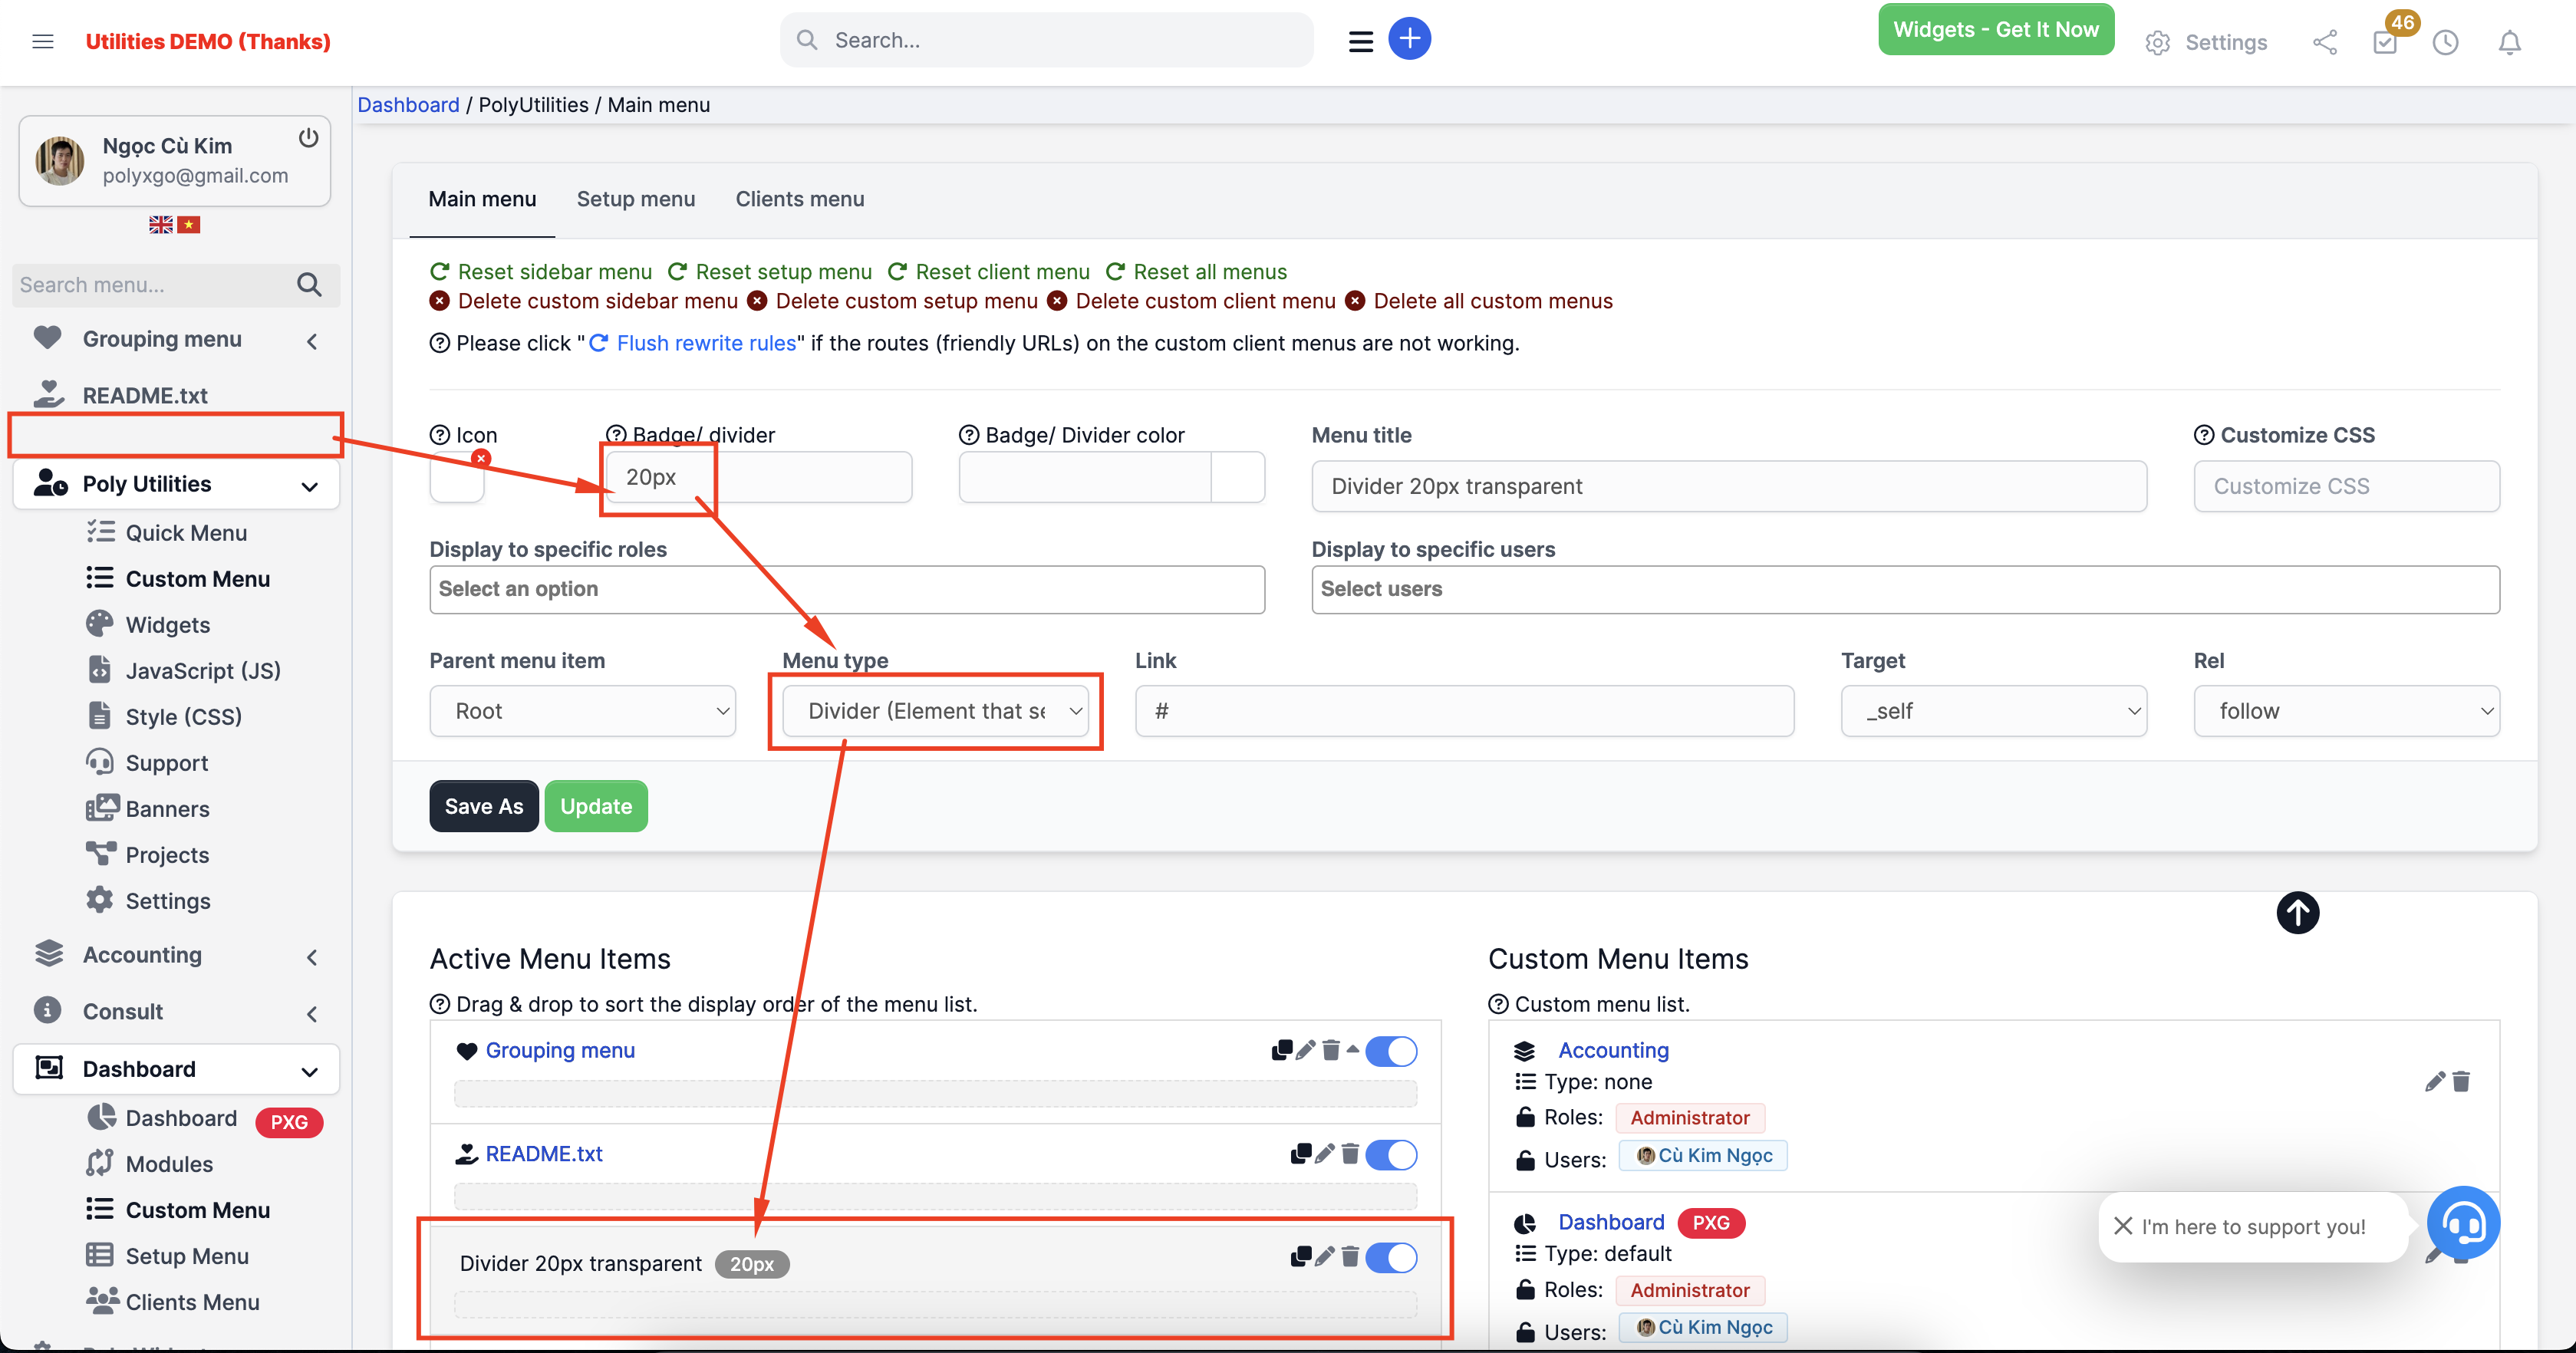This screenshot has width=2576, height=1353.
Task: Open the Support section via its headset icon
Action: 101,762
